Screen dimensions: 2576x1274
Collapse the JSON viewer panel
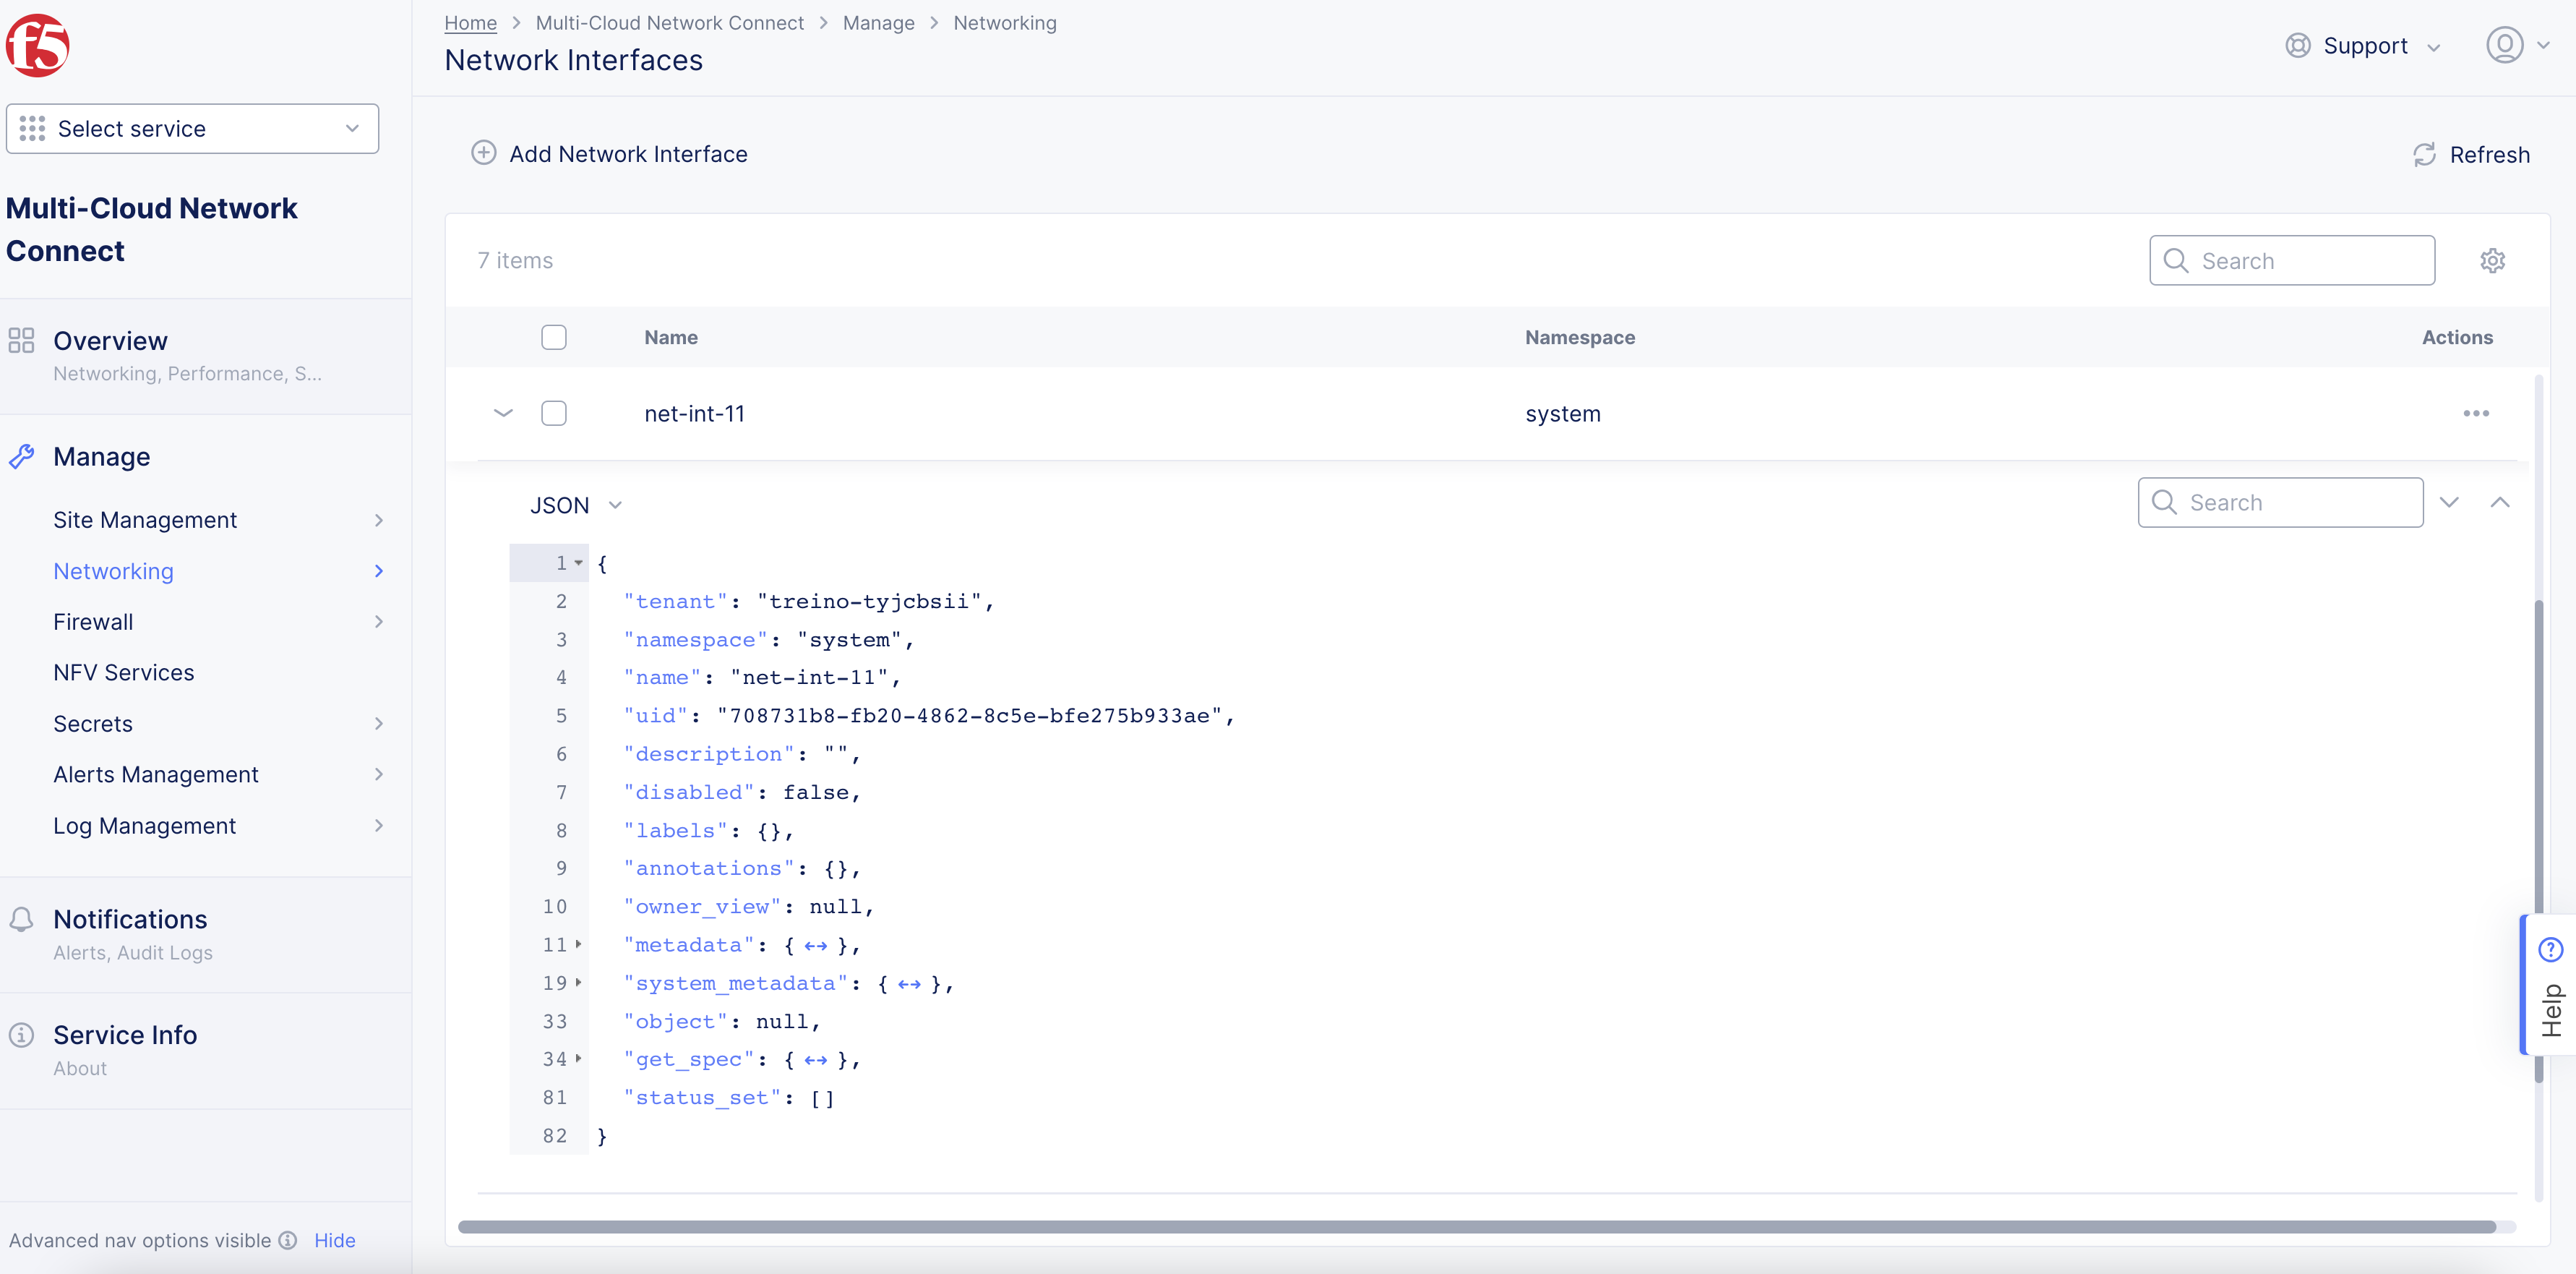[x=2500, y=503]
